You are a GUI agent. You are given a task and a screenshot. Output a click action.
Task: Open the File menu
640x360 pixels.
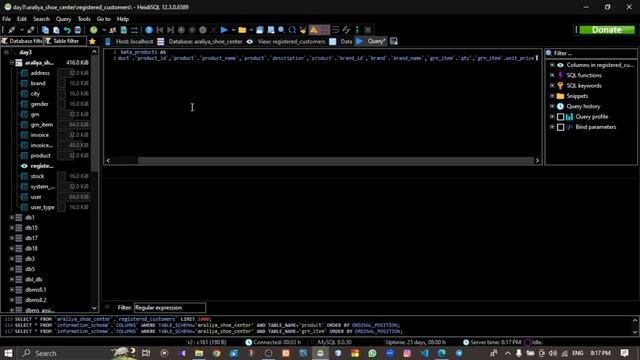click(7, 19)
